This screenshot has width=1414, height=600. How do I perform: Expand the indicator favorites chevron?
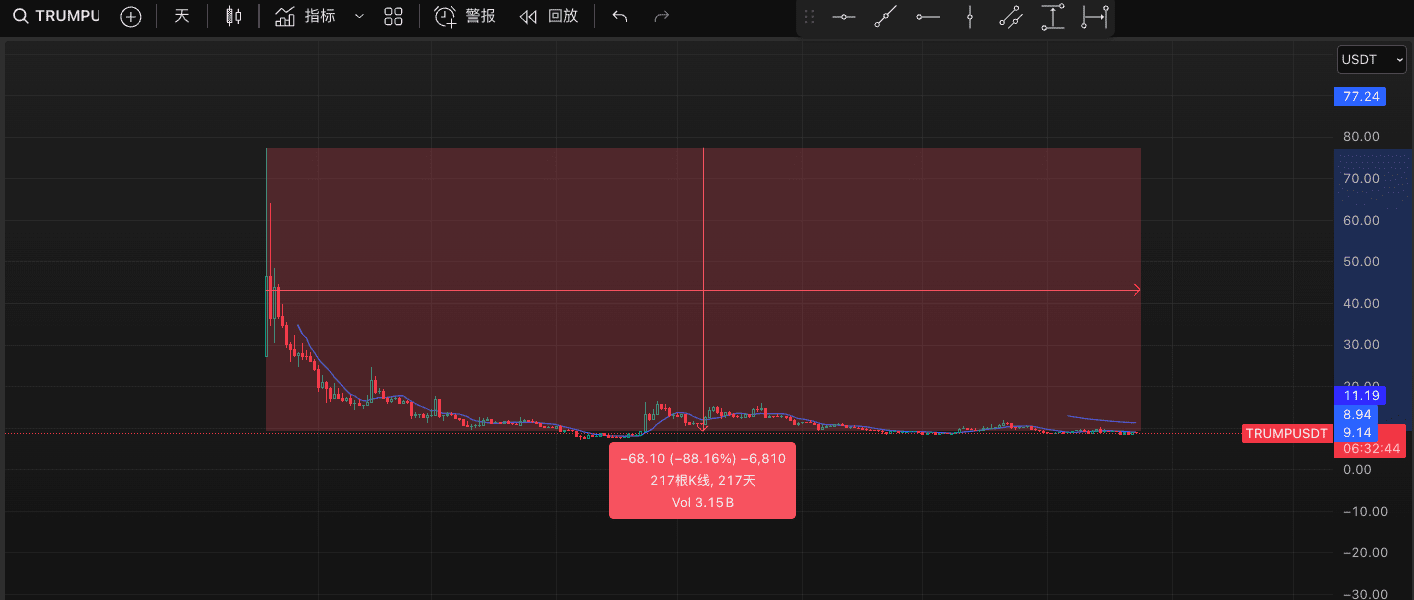tap(359, 16)
